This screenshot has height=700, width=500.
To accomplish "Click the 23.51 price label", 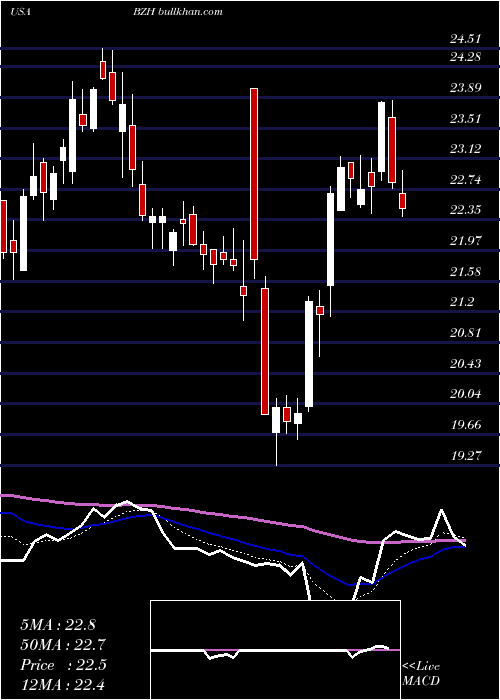I will click(x=466, y=119).
